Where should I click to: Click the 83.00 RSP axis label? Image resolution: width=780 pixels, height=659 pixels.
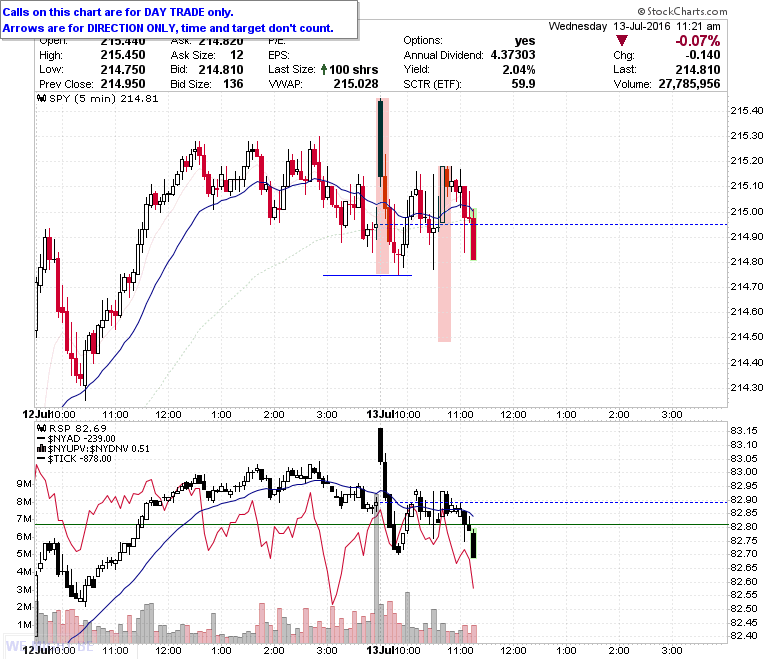tap(744, 471)
